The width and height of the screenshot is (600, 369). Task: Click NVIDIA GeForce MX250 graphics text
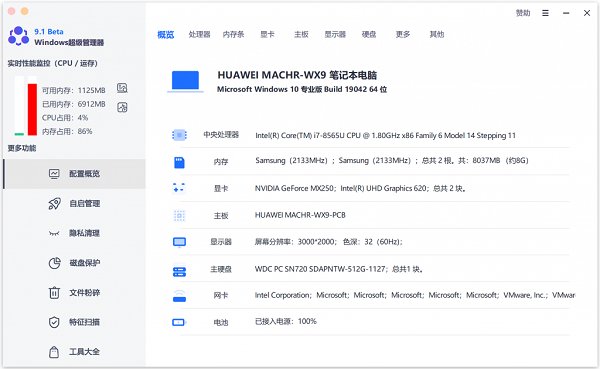tap(360, 188)
